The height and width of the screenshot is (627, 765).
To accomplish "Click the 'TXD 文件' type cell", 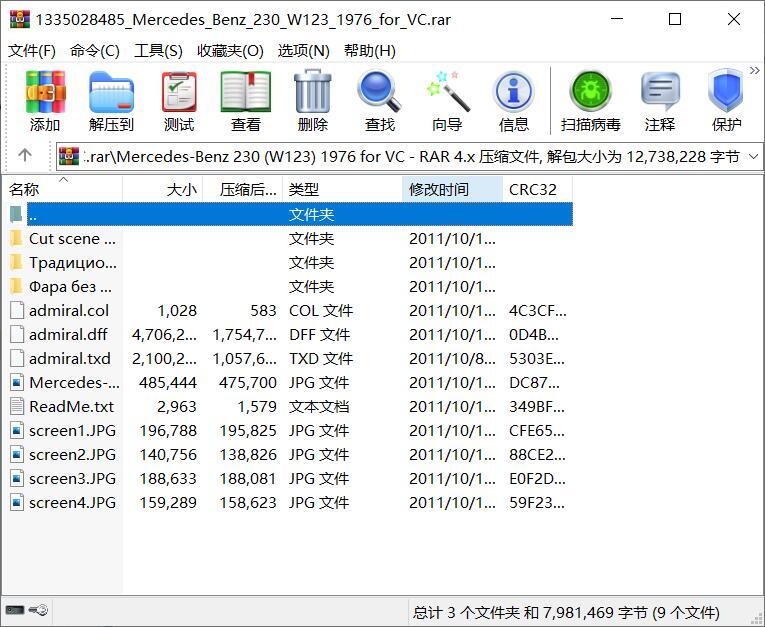I will [321, 358].
